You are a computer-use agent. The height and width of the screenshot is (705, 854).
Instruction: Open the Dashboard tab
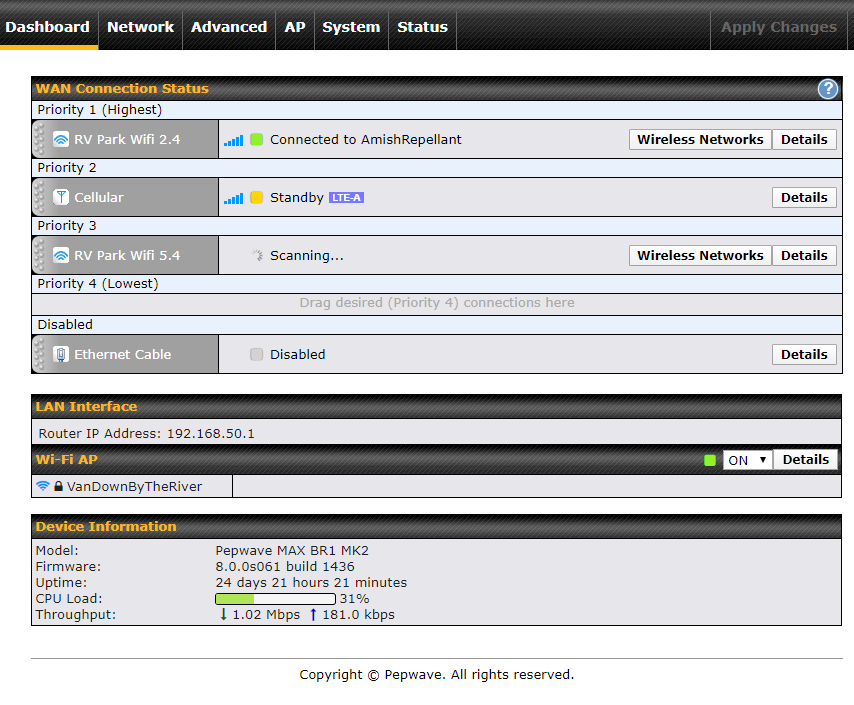47,27
